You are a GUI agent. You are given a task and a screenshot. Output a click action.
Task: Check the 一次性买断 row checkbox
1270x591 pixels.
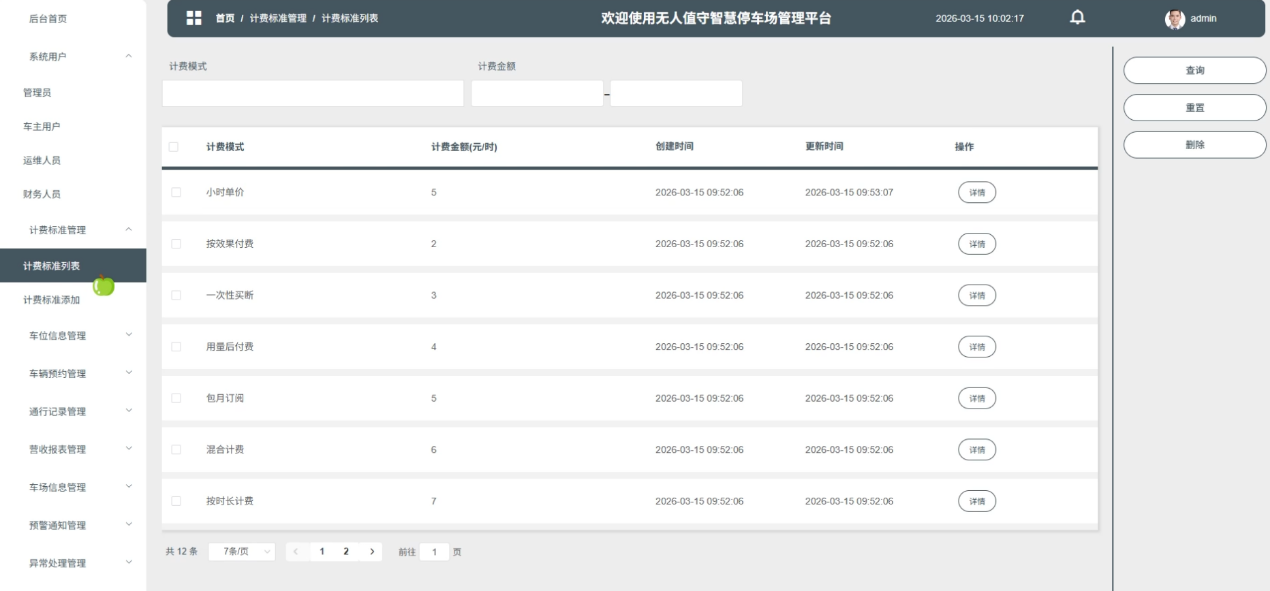176,295
